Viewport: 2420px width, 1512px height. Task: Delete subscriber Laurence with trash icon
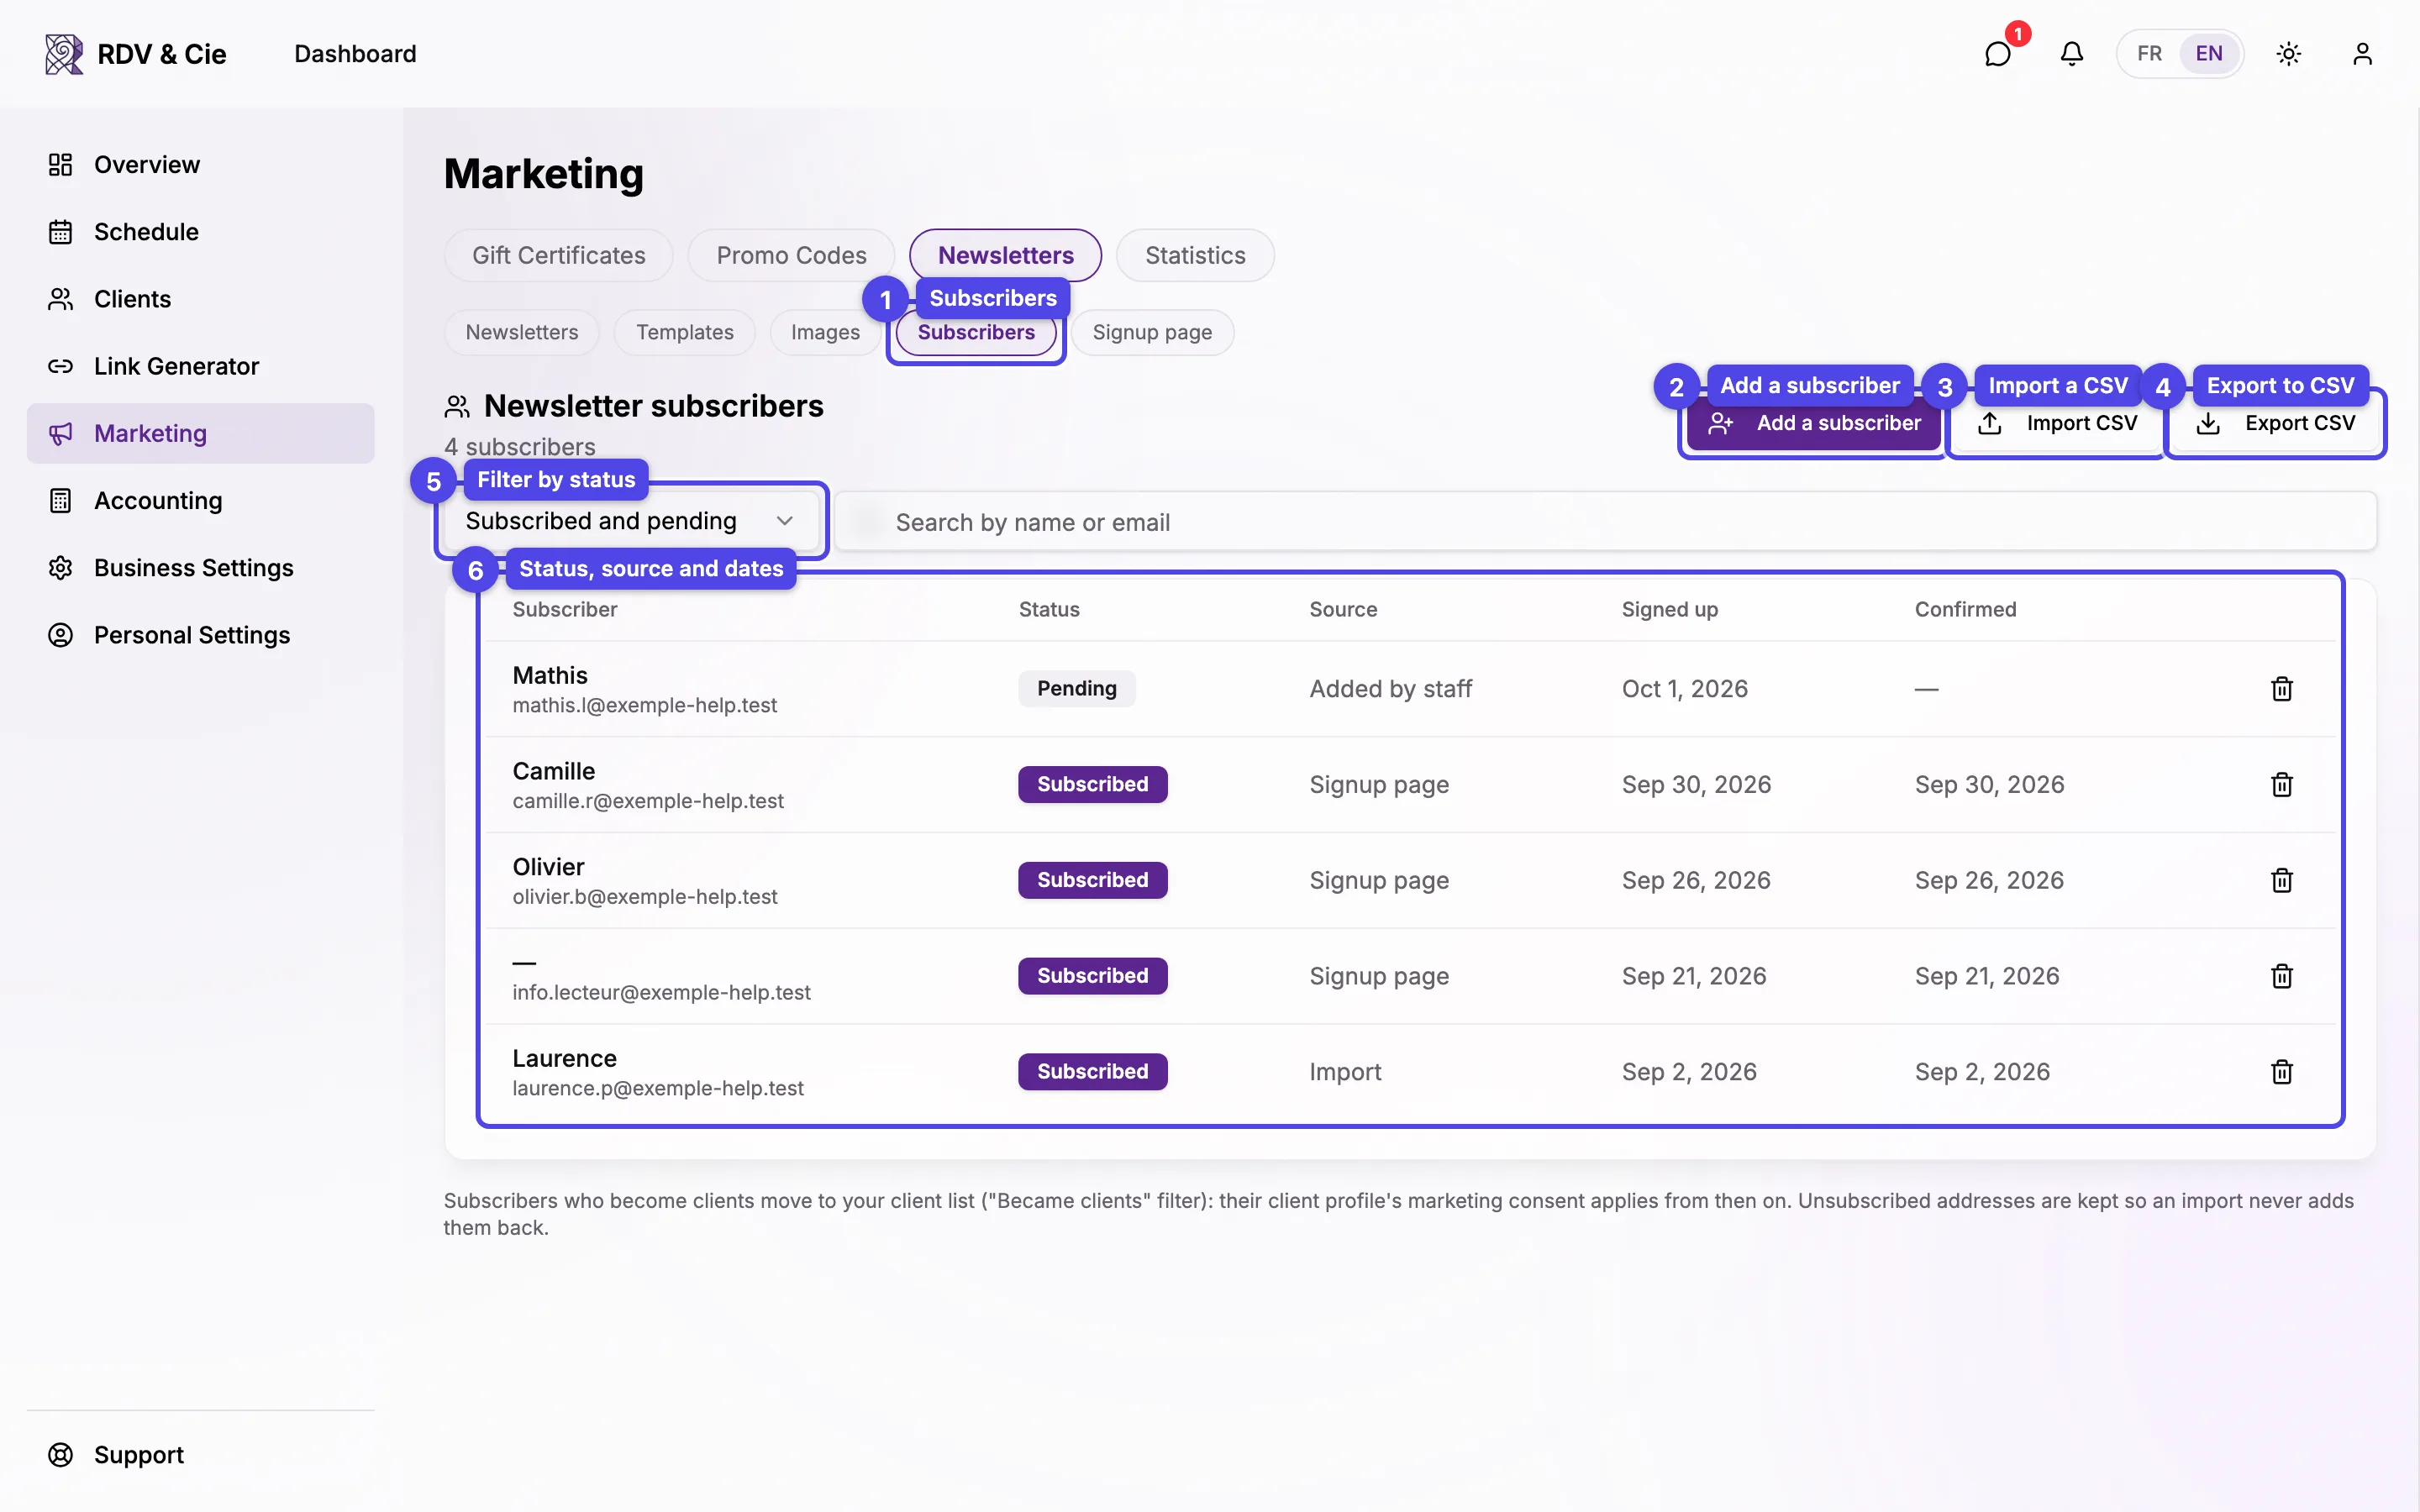pyautogui.click(x=2282, y=1072)
